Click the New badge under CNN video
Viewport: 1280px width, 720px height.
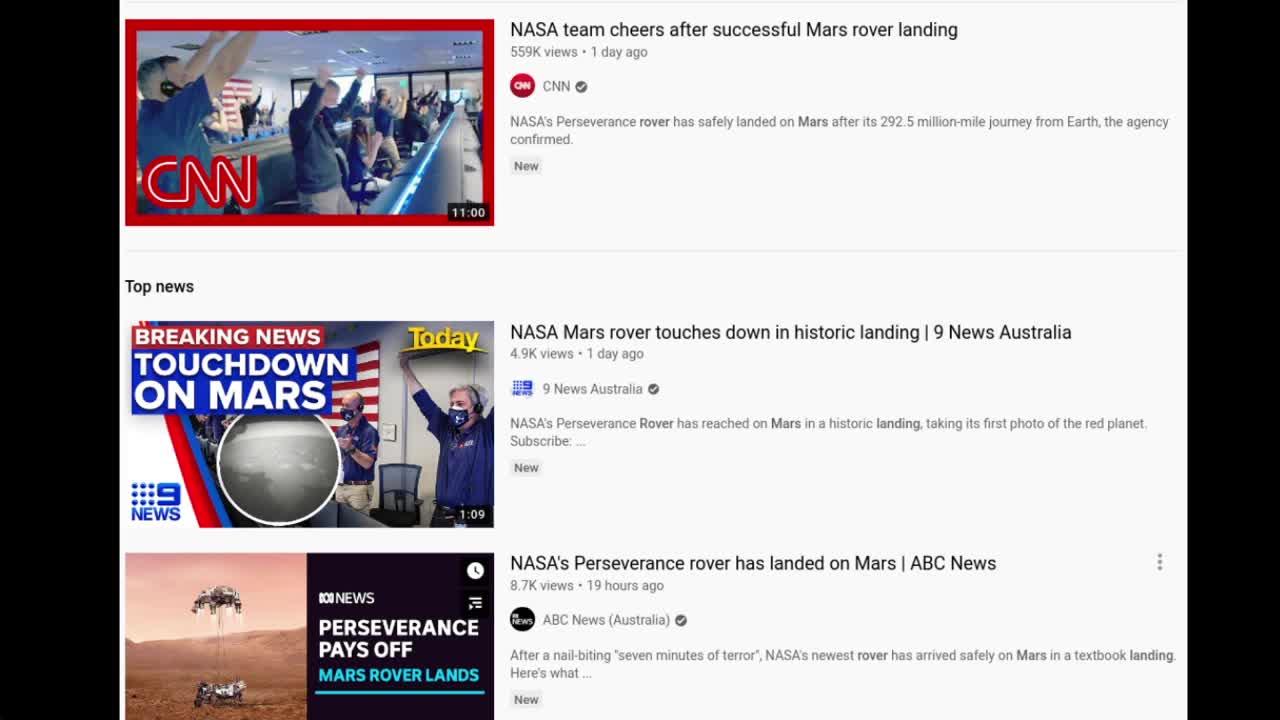click(526, 166)
